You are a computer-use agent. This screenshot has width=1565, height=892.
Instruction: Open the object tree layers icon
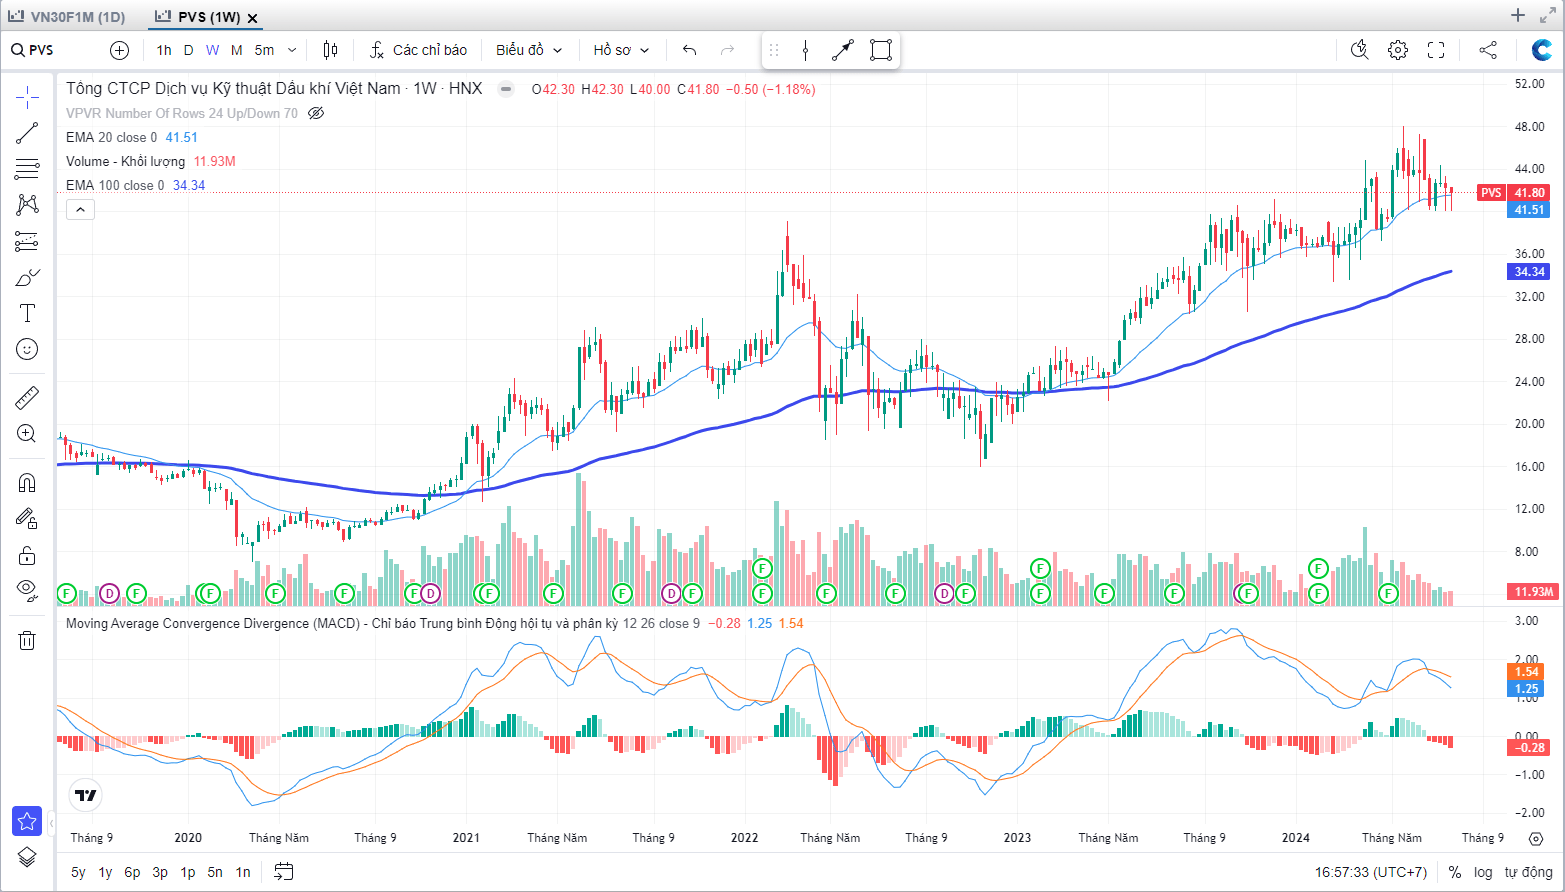pyautogui.click(x=27, y=857)
